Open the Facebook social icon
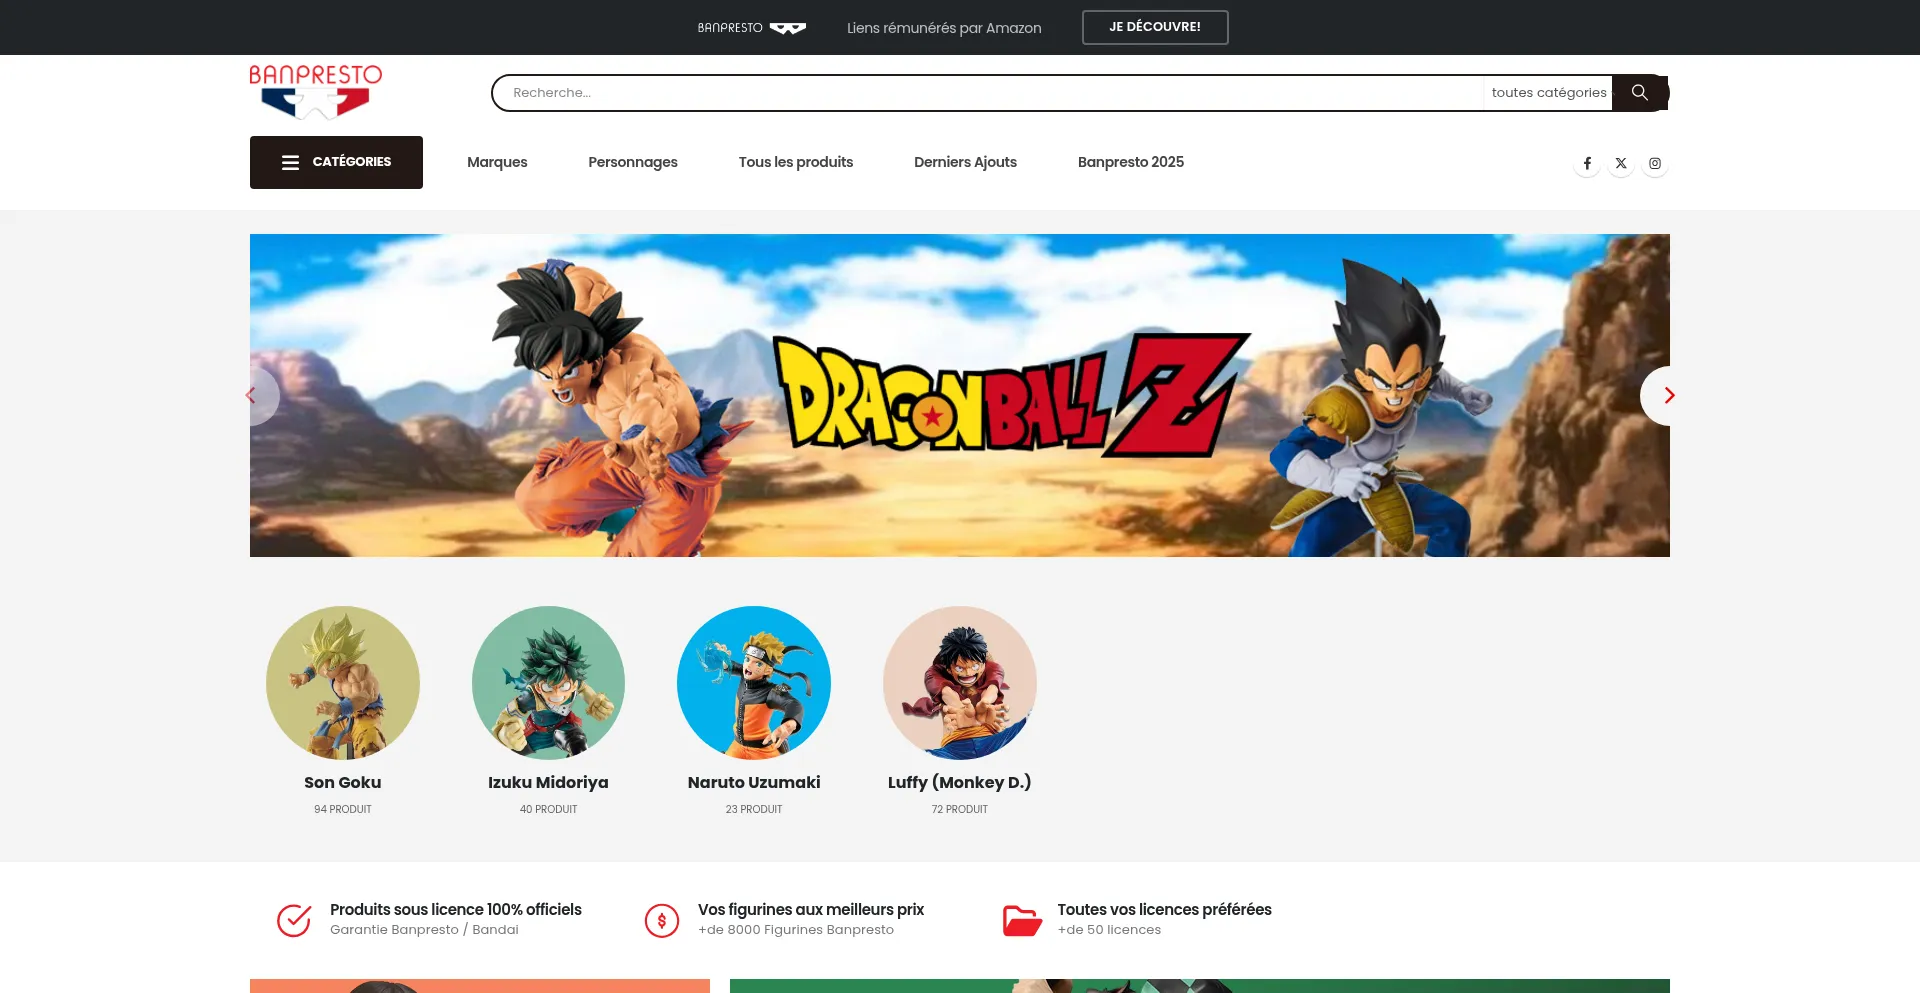Viewport: 1920px width, 993px height. [1587, 163]
